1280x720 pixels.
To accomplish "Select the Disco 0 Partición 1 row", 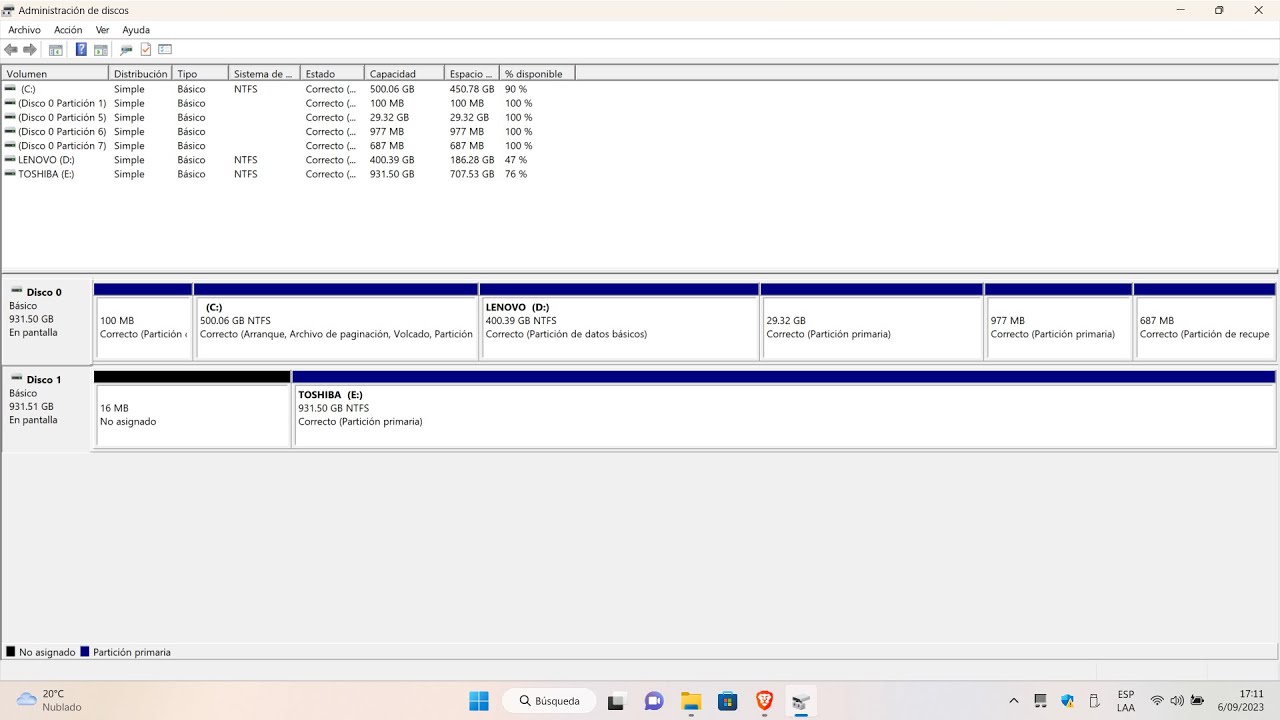I will point(290,103).
